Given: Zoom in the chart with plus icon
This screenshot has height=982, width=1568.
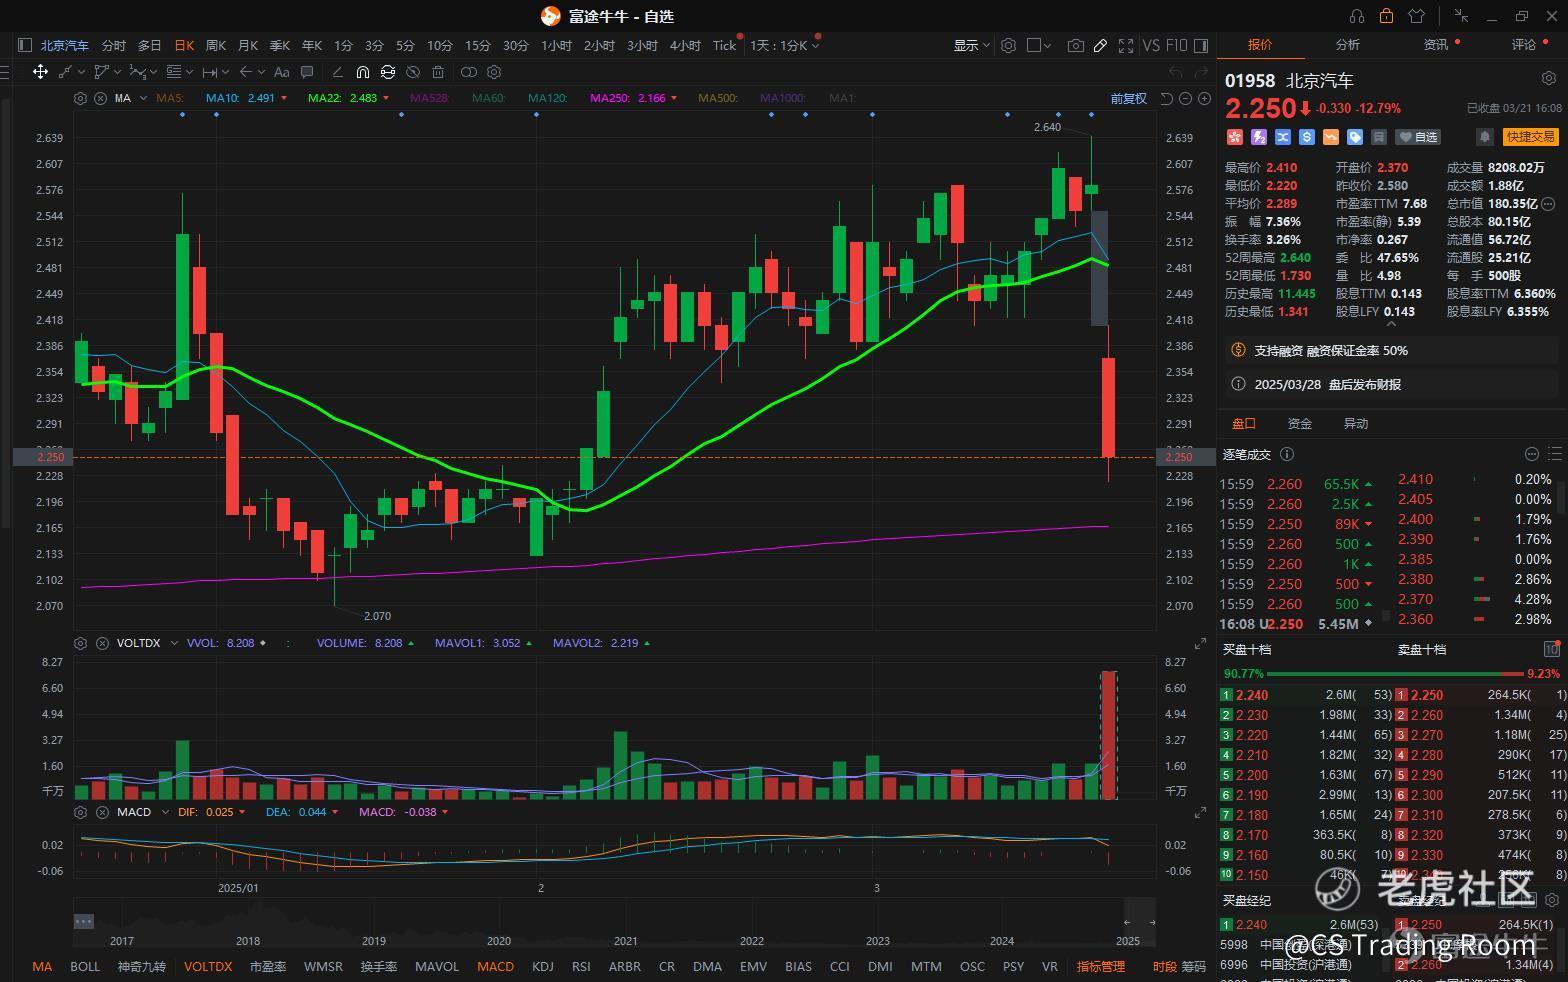Looking at the screenshot, I should click(x=1204, y=98).
